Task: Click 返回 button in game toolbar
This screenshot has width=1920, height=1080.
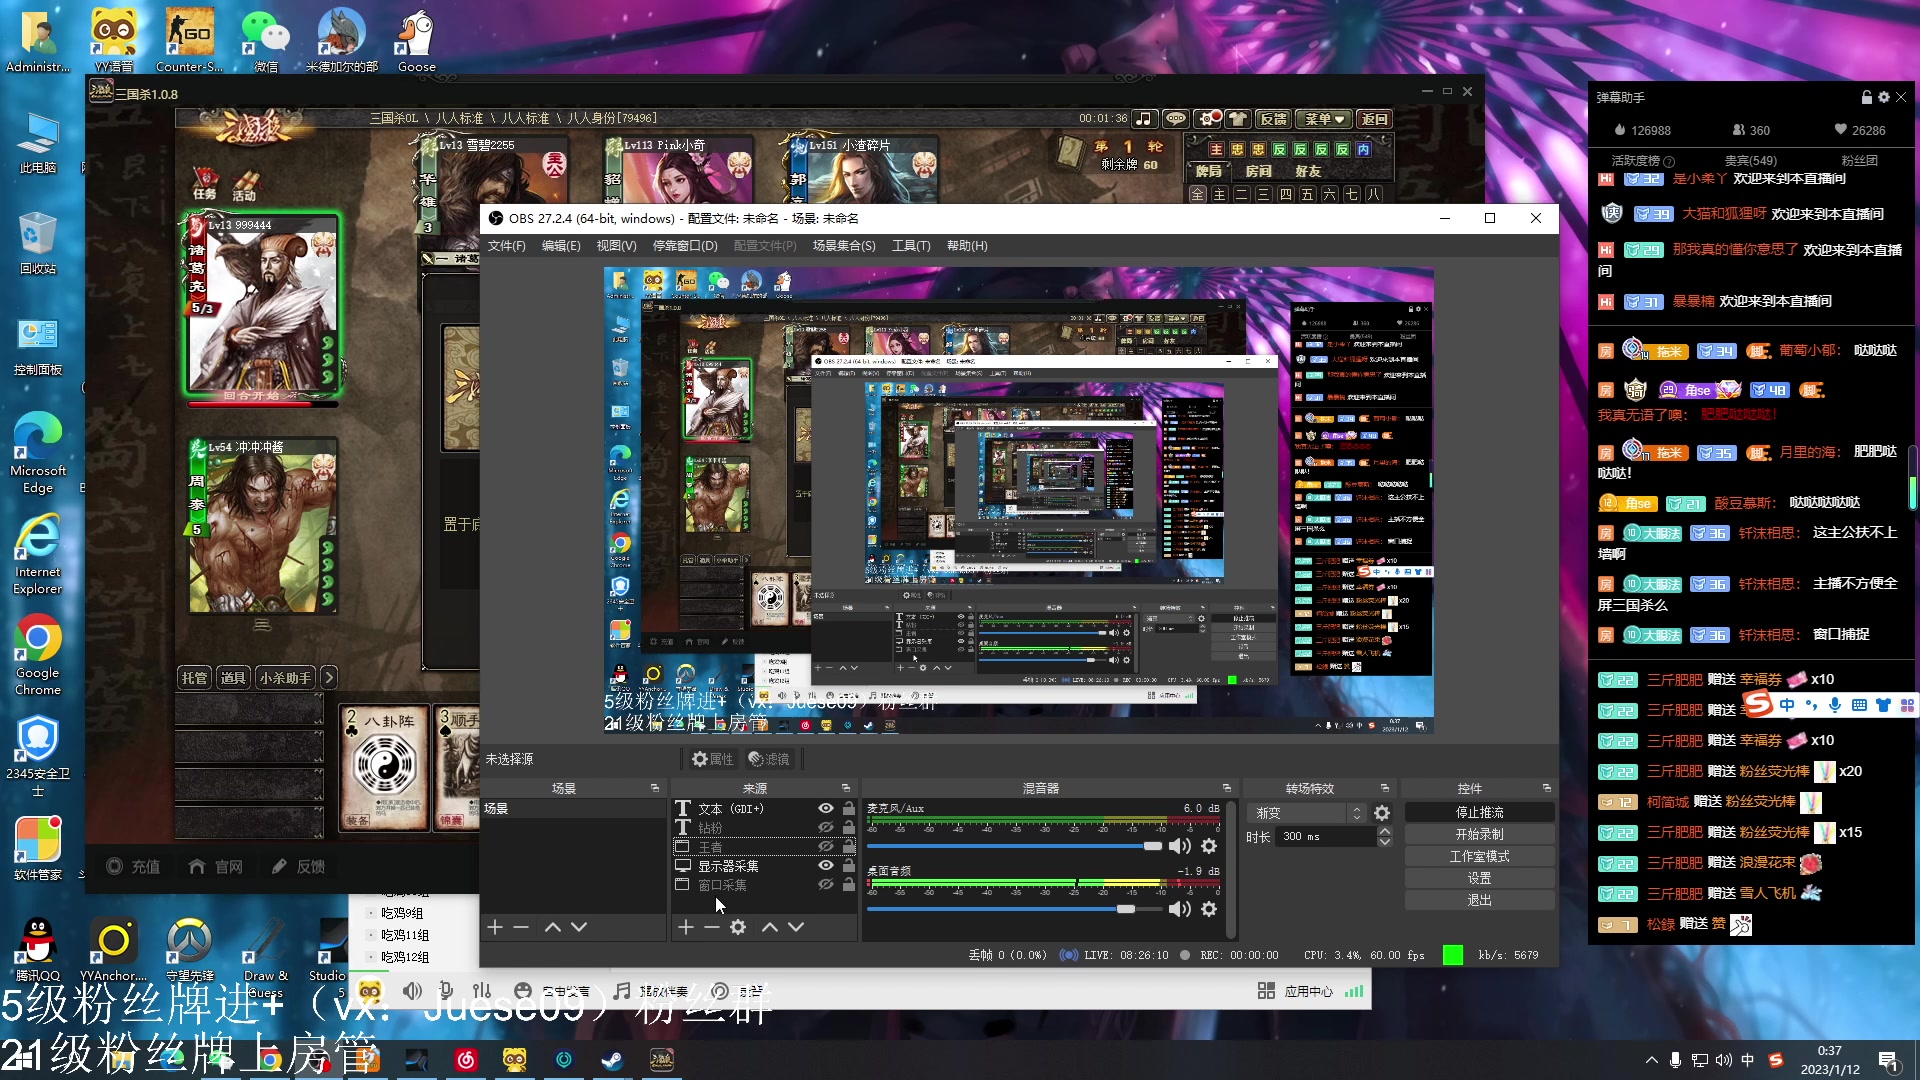Action: pyautogui.click(x=1375, y=119)
